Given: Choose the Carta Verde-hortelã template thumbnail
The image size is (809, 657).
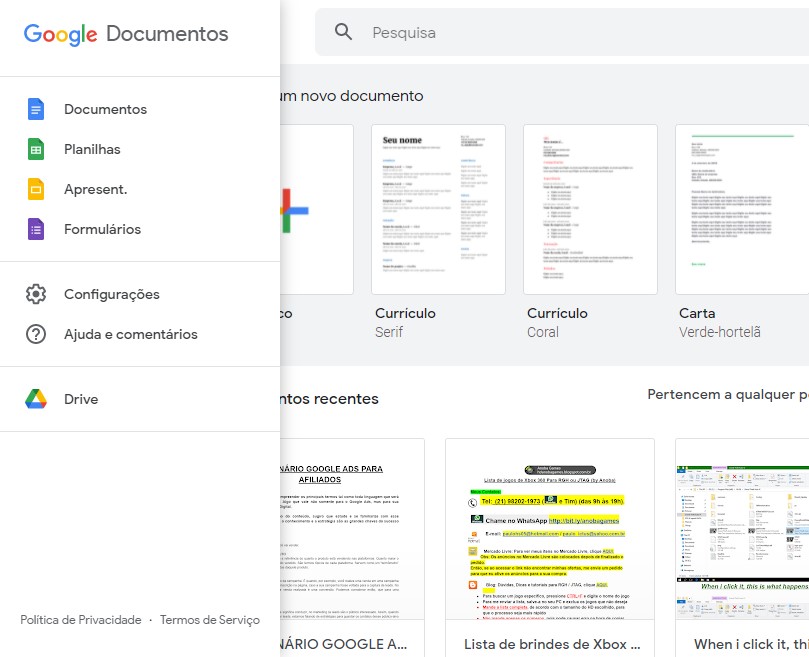Looking at the screenshot, I should 742,210.
